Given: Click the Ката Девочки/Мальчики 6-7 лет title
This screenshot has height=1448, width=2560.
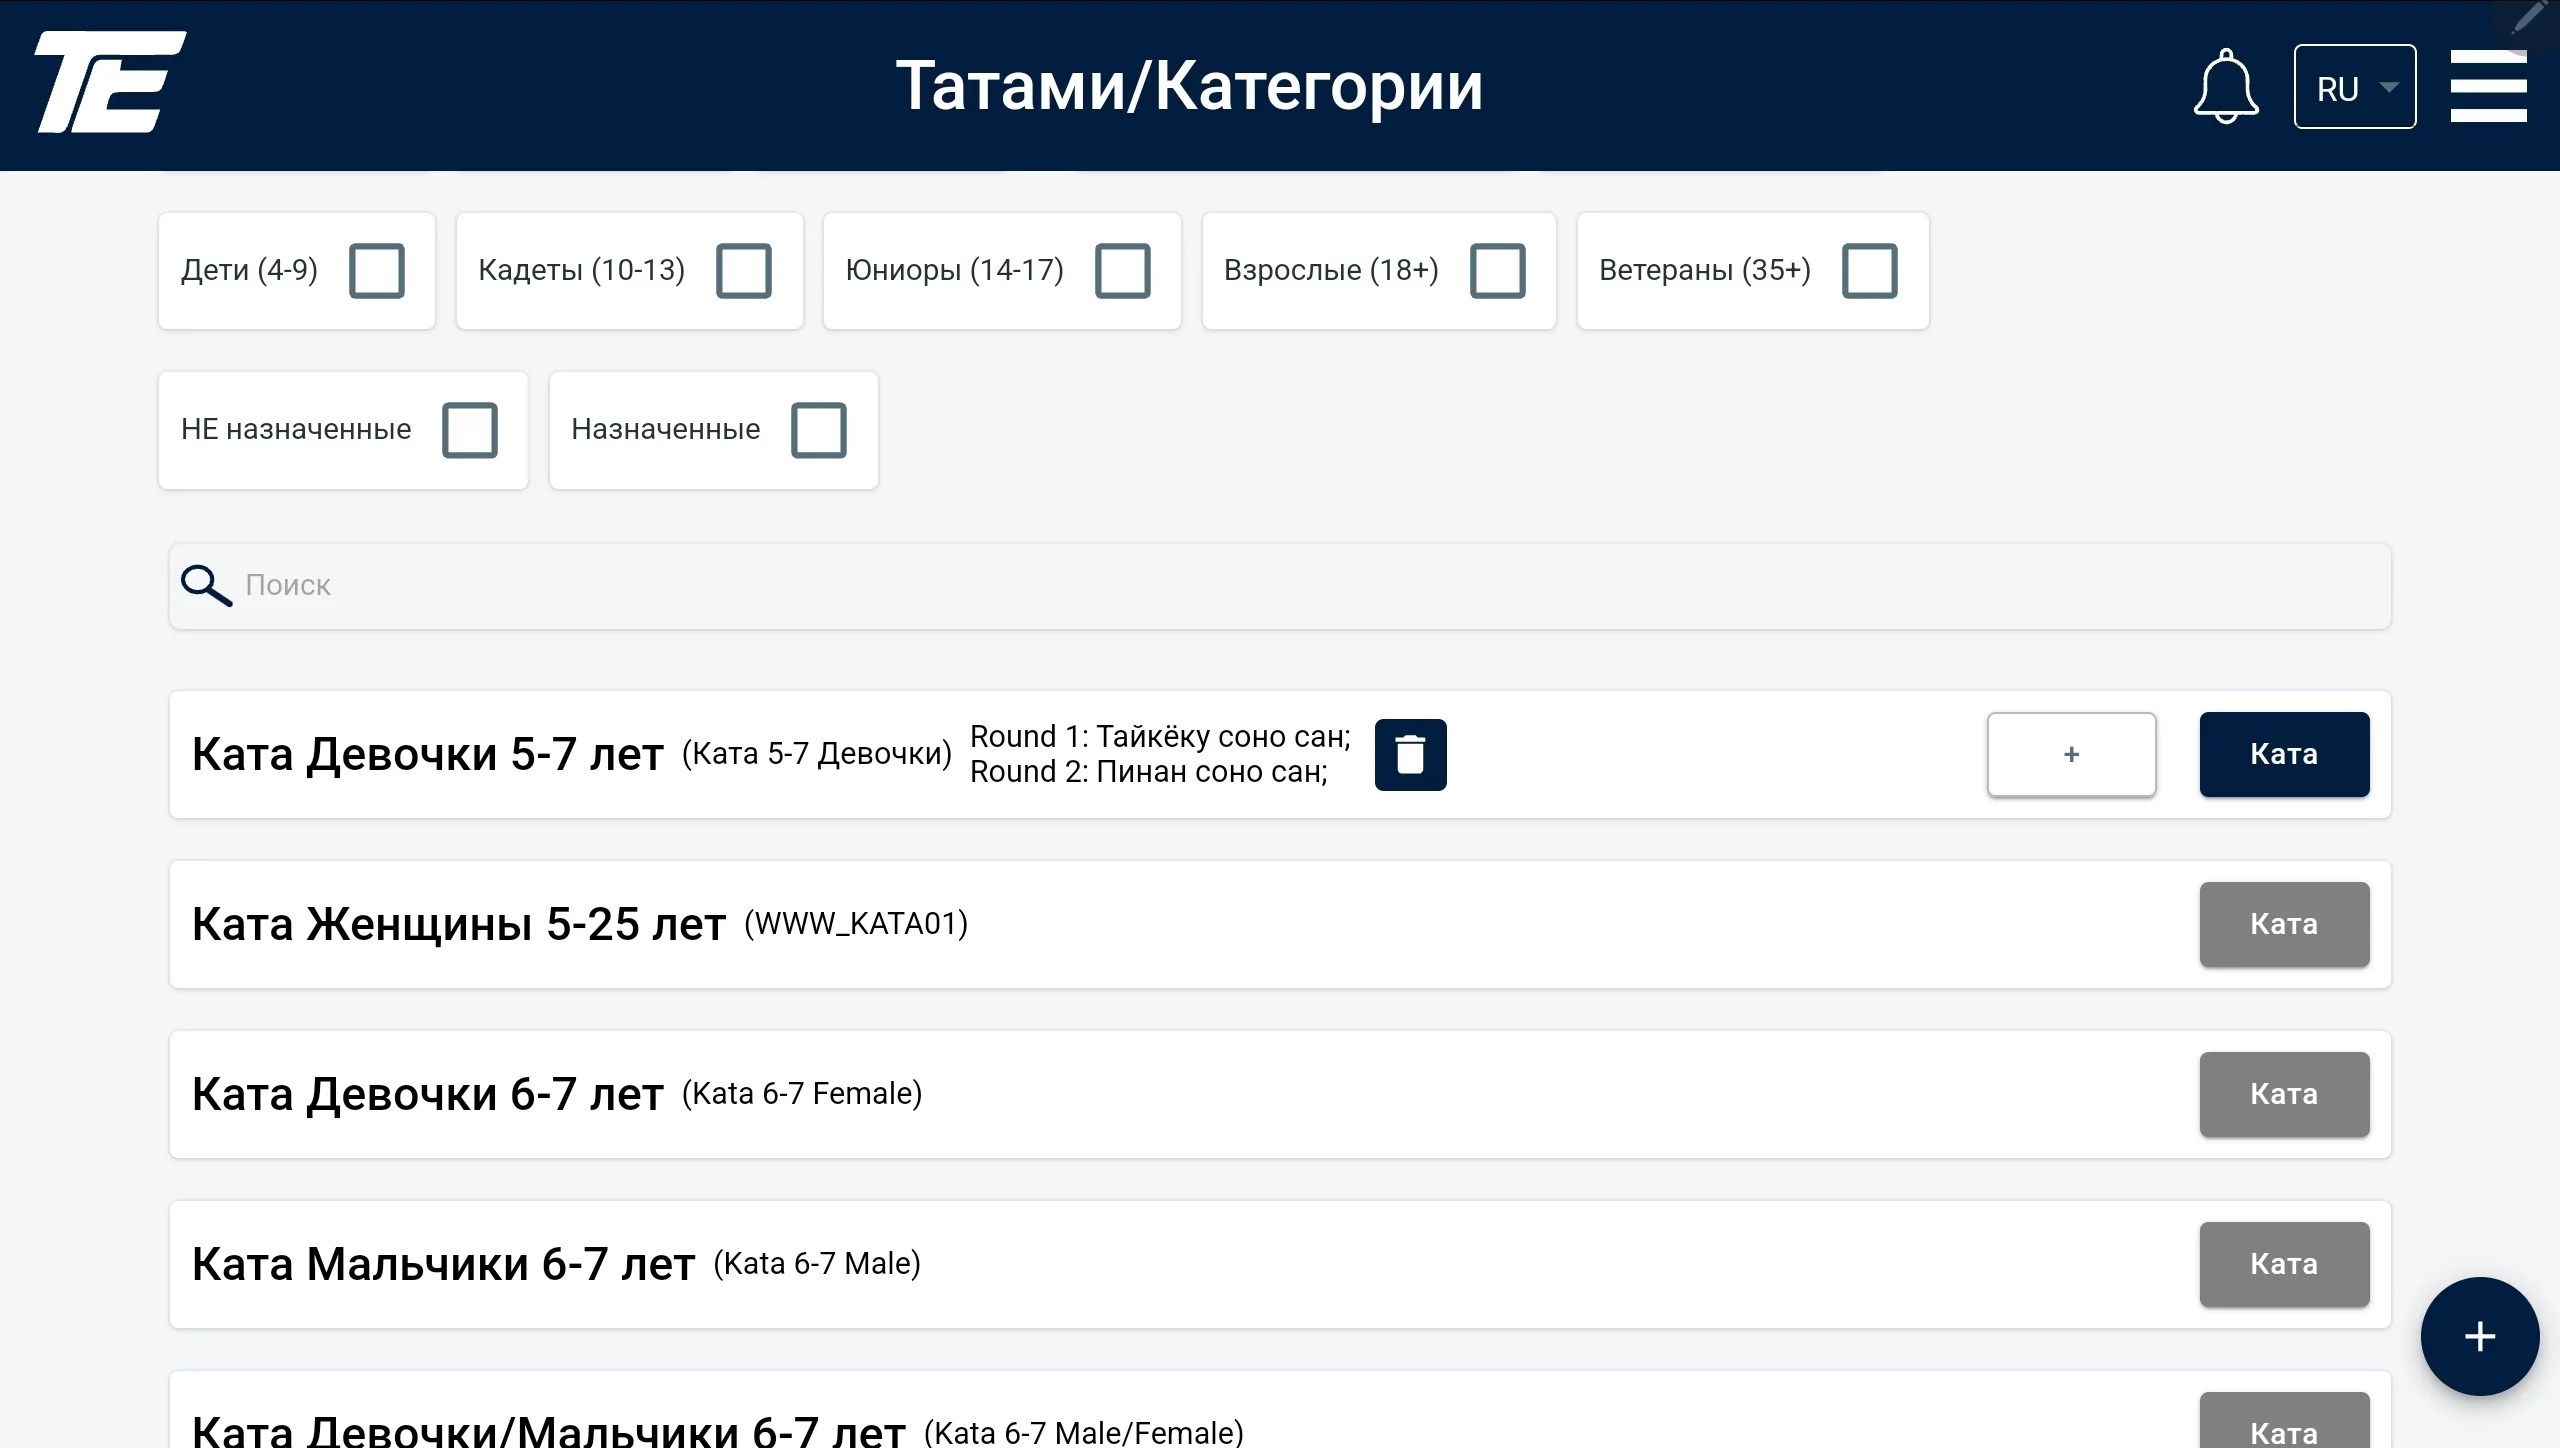Looking at the screenshot, I should pos(549,1430).
